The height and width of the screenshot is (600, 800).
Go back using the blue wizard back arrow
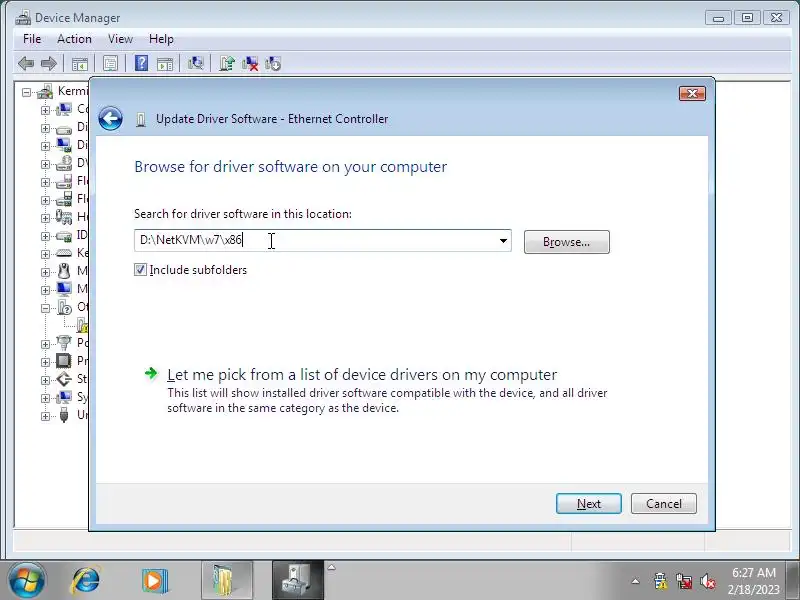(x=110, y=118)
